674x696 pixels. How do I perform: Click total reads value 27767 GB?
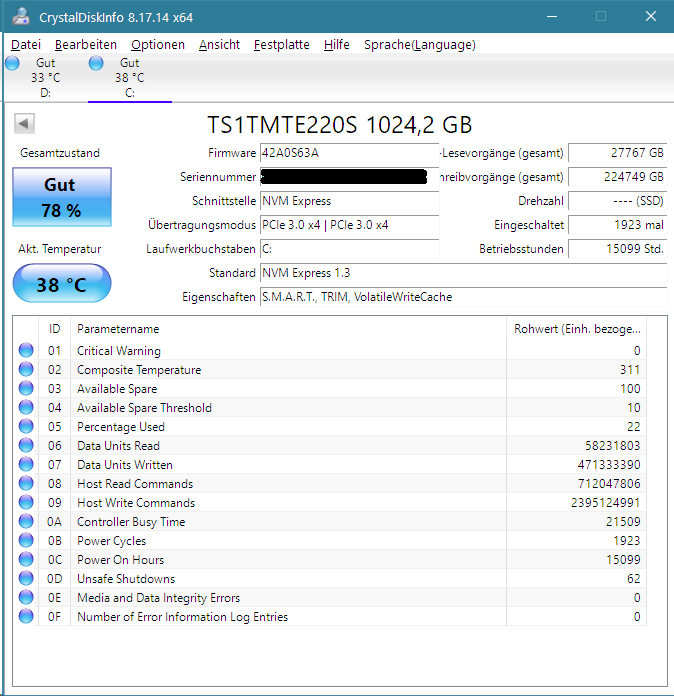[618, 153]
